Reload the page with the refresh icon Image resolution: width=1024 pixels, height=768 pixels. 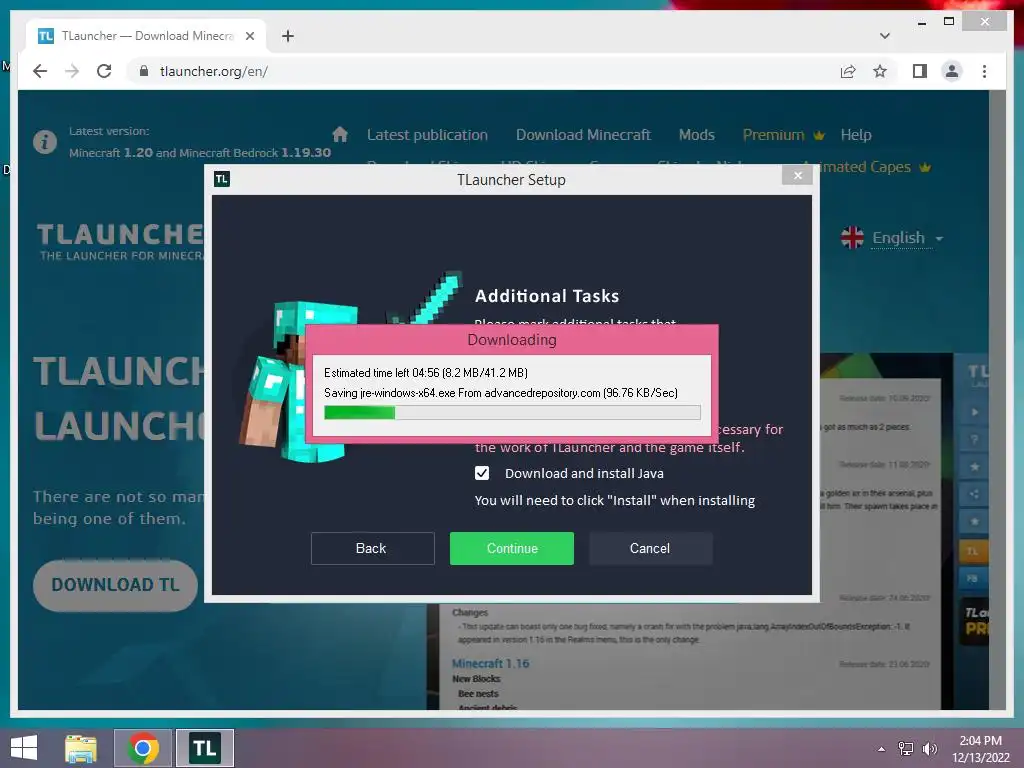104,71
